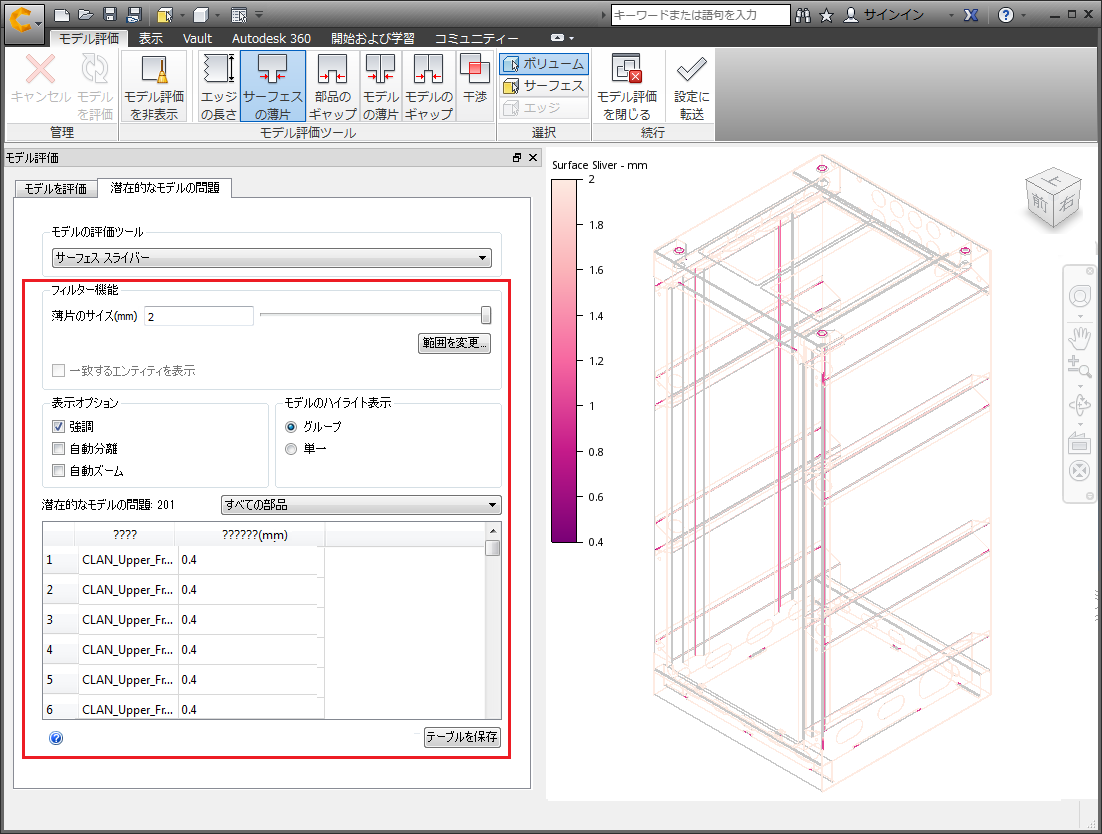Image resolution: width=1102 pixels, height=834 pixels.
Task: Click the Autodesk Exchange X icon
Action: click(971, 15)
